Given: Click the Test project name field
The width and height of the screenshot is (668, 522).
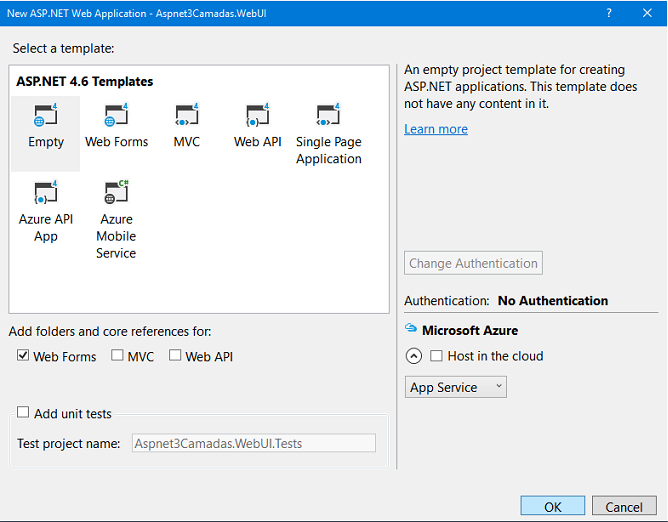Looking at the screenshot, I should click(254, 443).
